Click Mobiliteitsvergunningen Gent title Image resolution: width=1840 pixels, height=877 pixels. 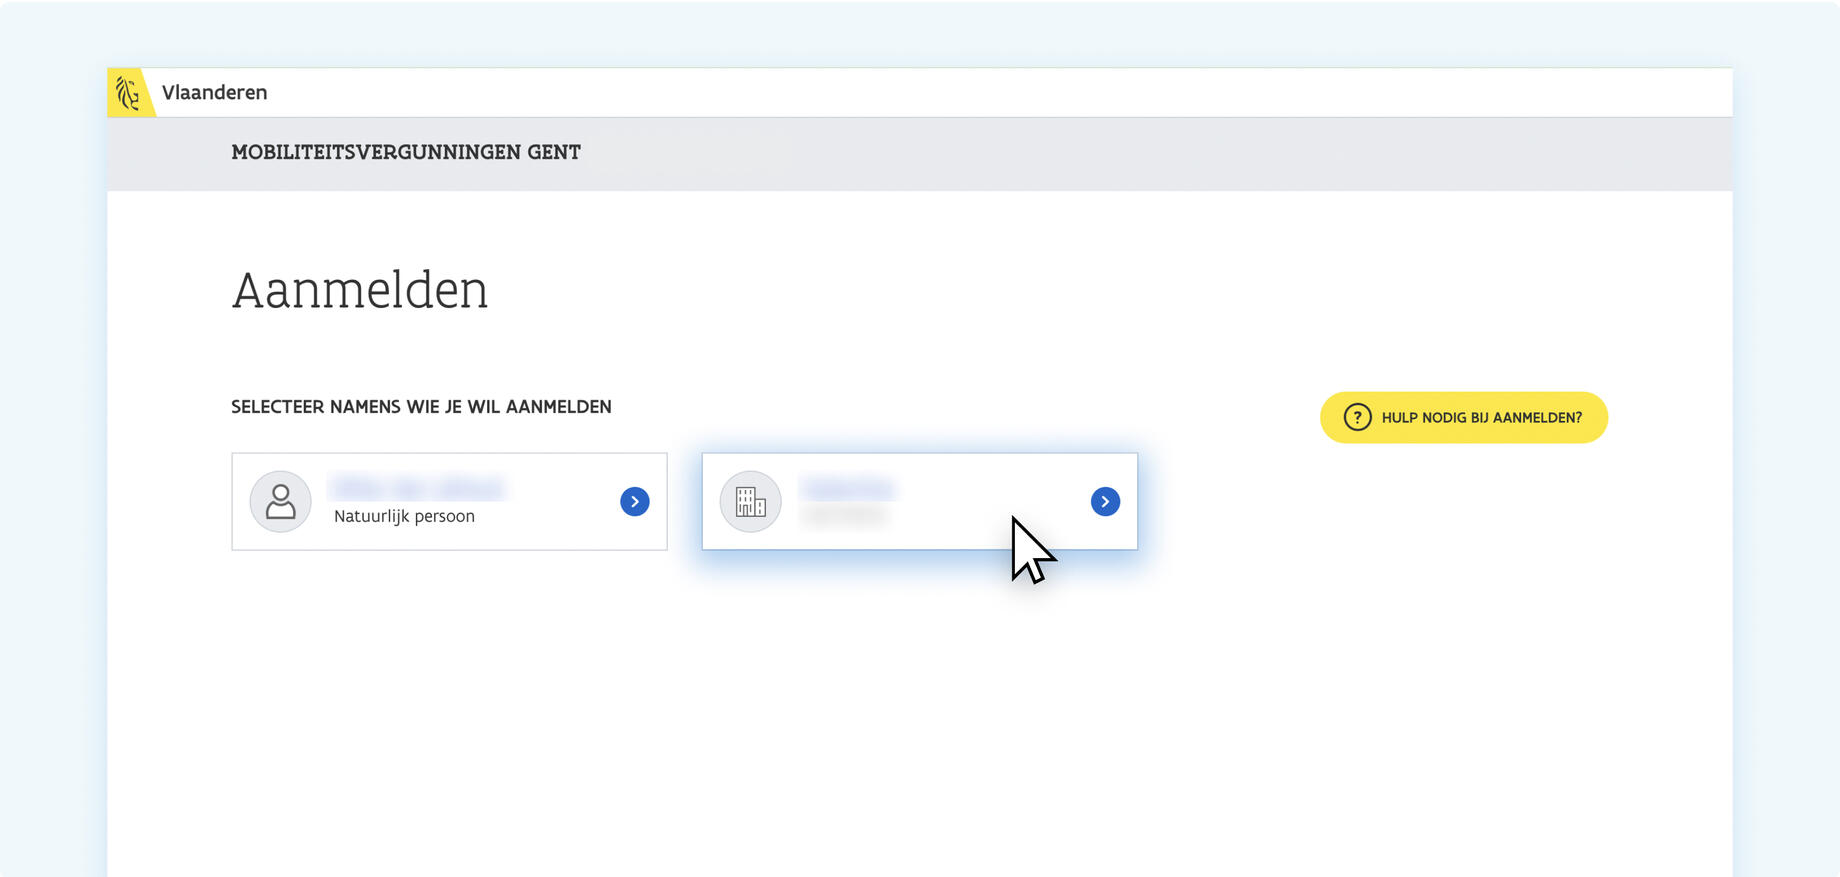click(x=406, y=152)
